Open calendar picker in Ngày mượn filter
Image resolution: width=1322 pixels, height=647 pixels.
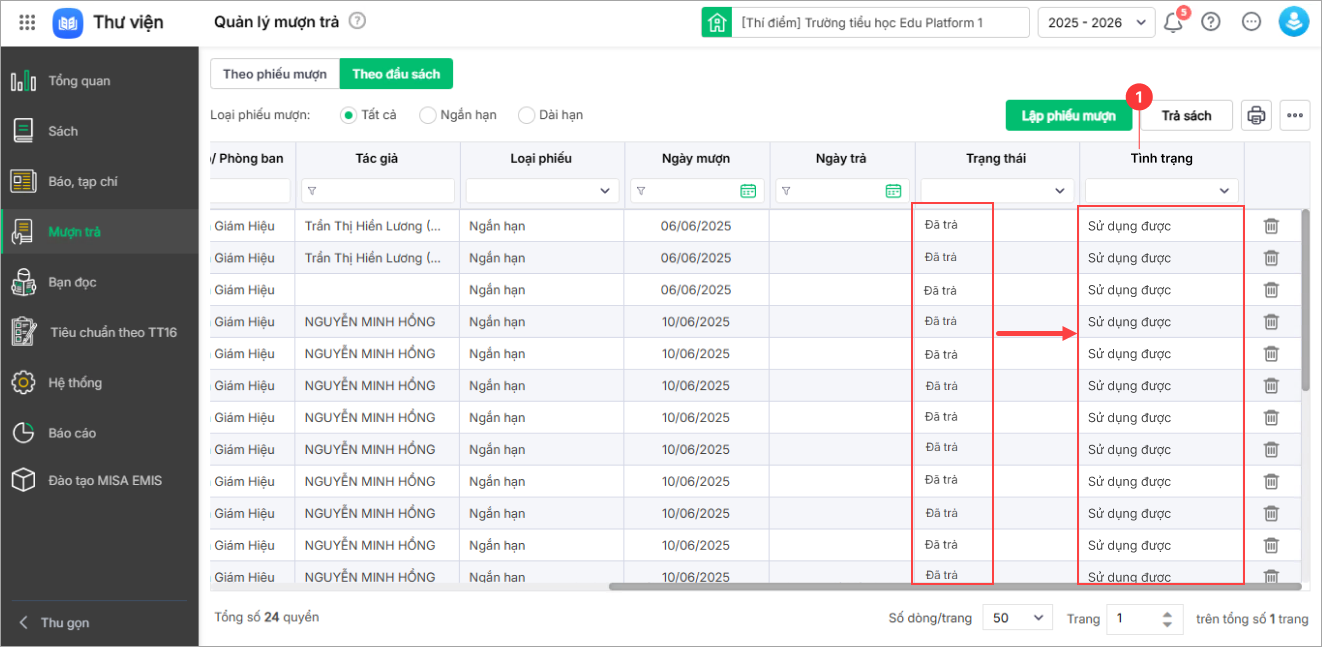(x=748, y=191)
